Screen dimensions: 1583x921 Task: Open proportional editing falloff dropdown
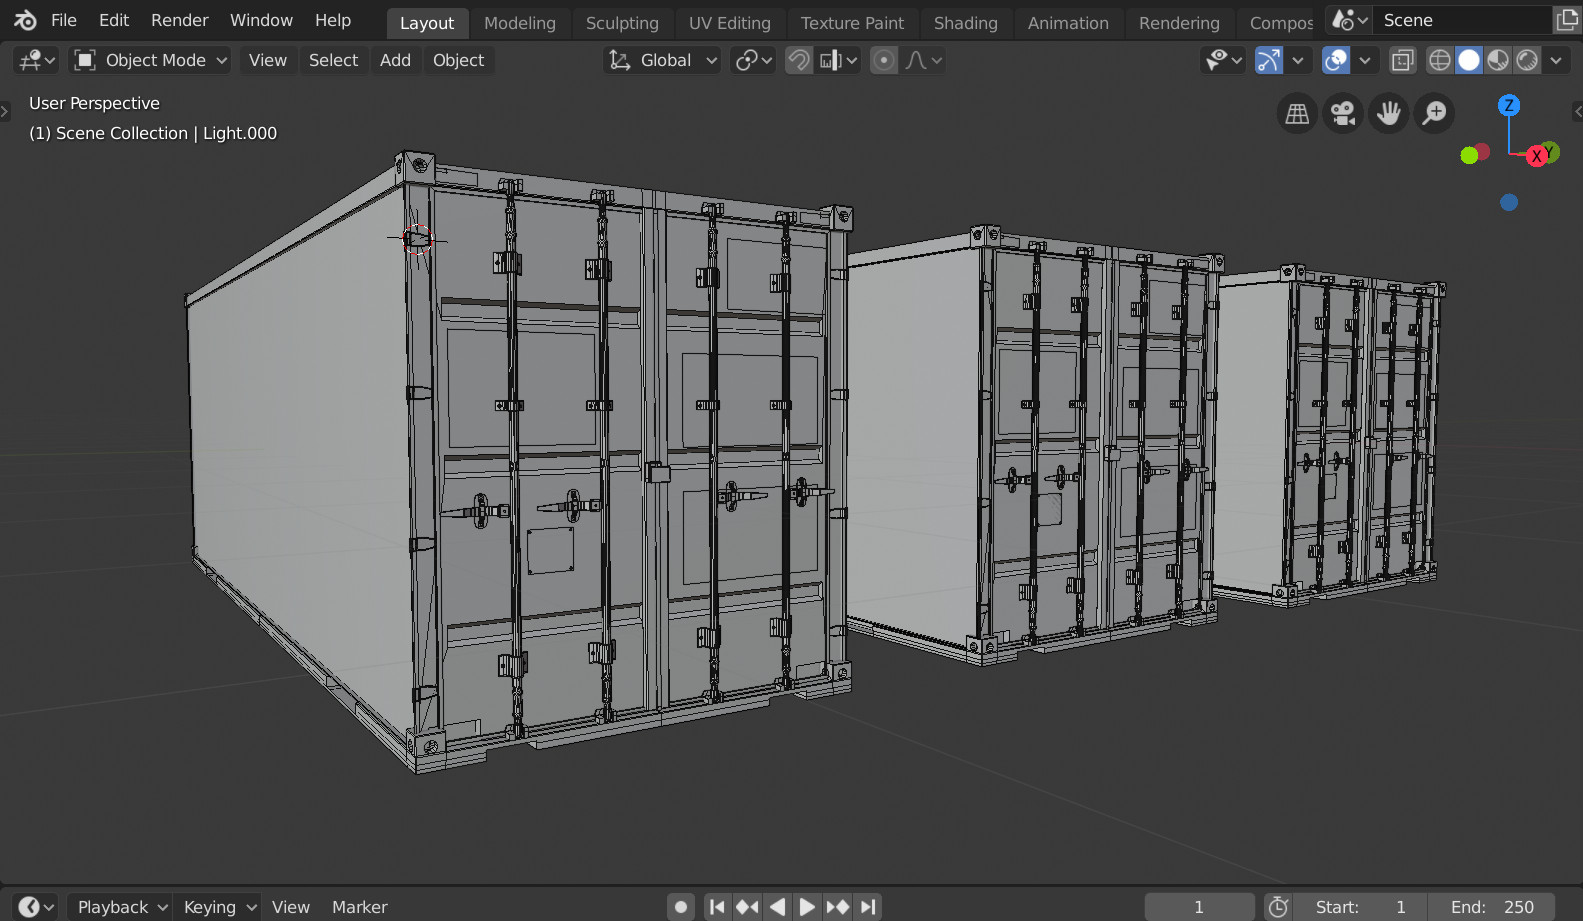pyautogui.click(x=924, y=60)
